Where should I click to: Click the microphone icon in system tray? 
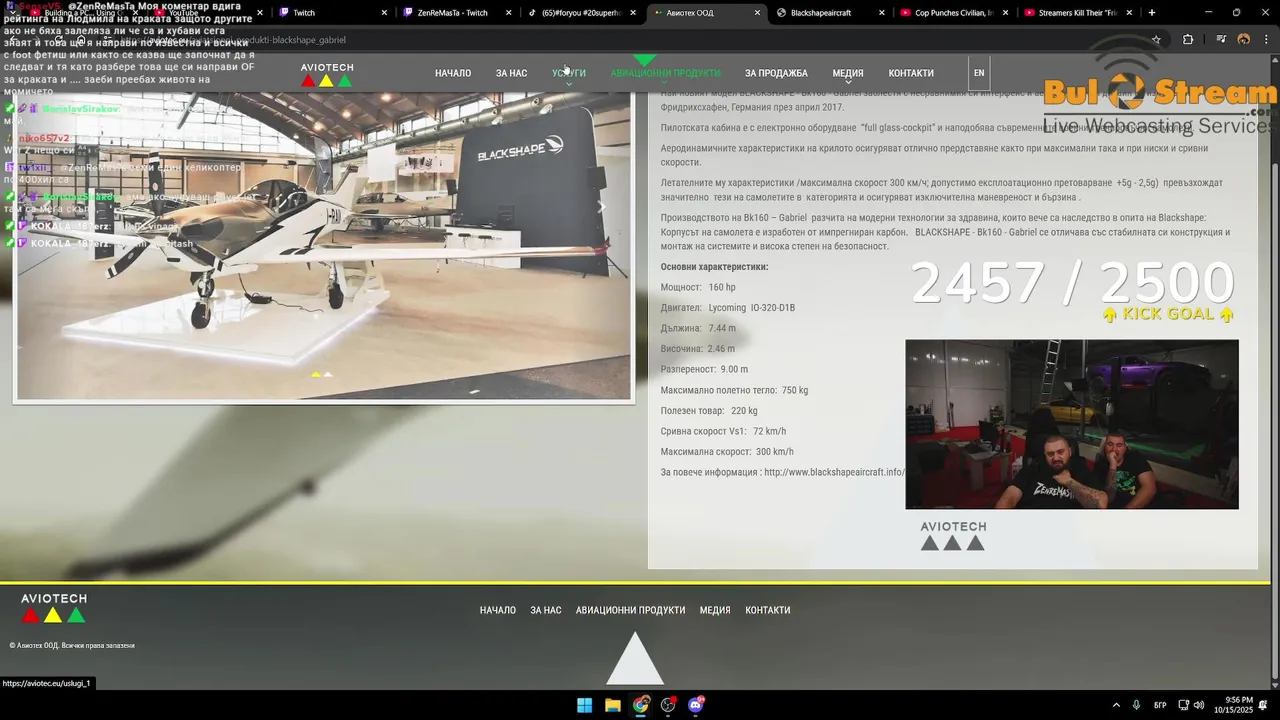(x=1137, y=705)
